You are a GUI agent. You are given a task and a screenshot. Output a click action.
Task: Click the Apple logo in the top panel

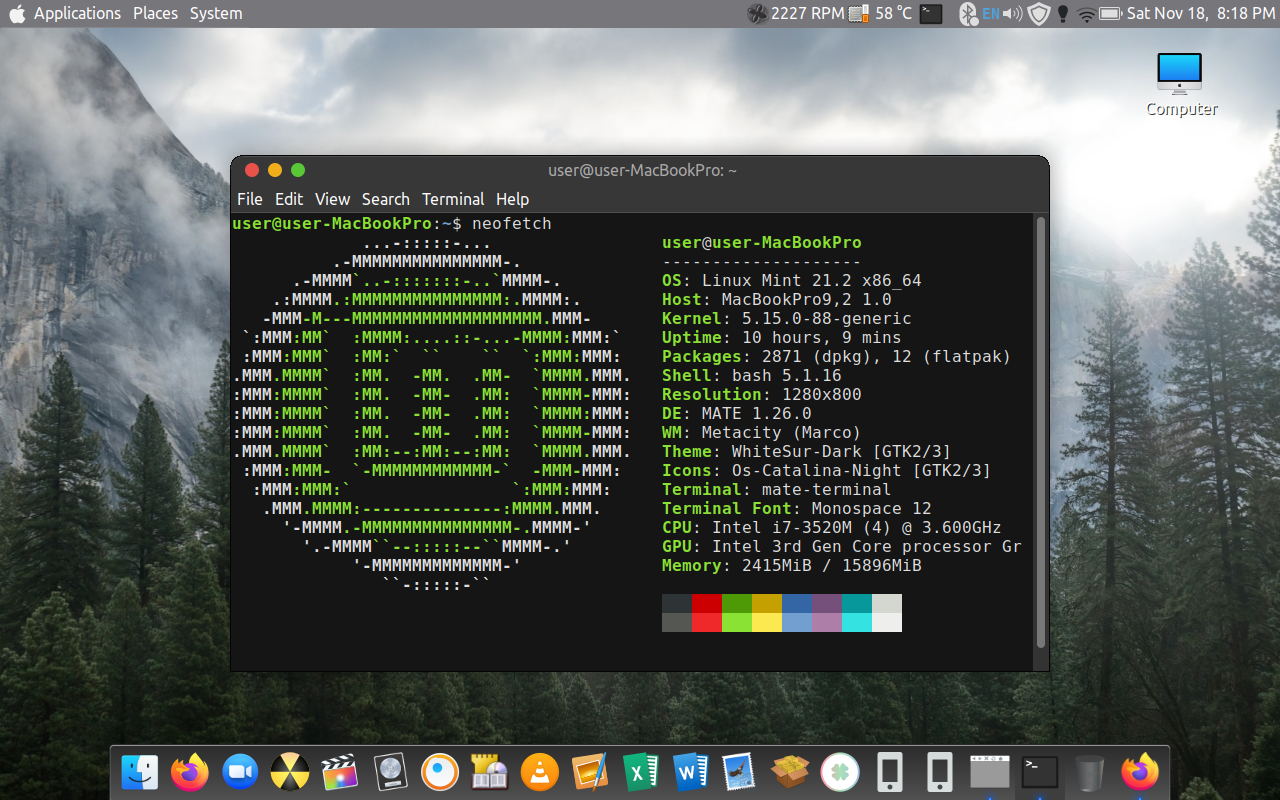tap(17, 13)
